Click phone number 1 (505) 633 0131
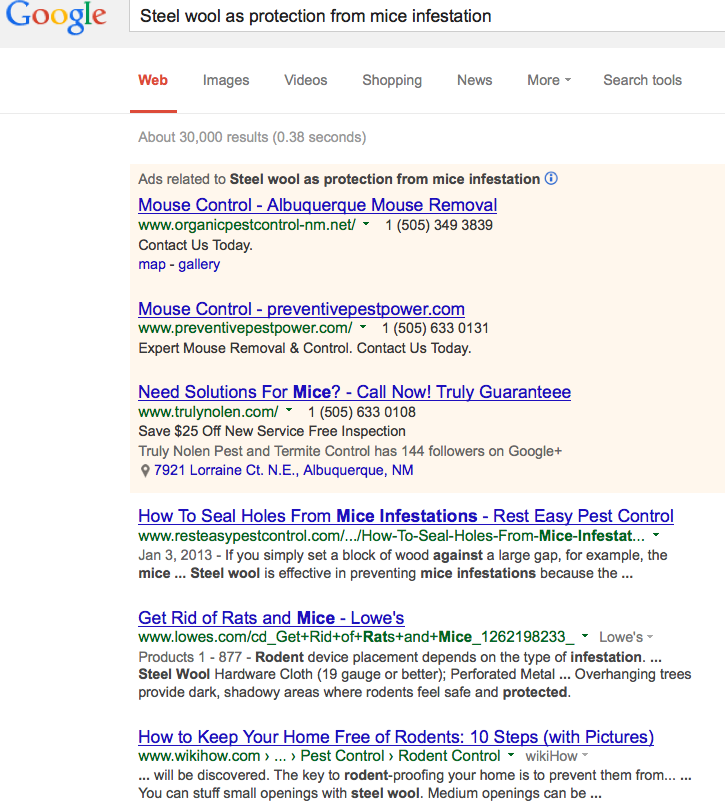The height and width of the screenshot is (808, 725). pos(435,328)
